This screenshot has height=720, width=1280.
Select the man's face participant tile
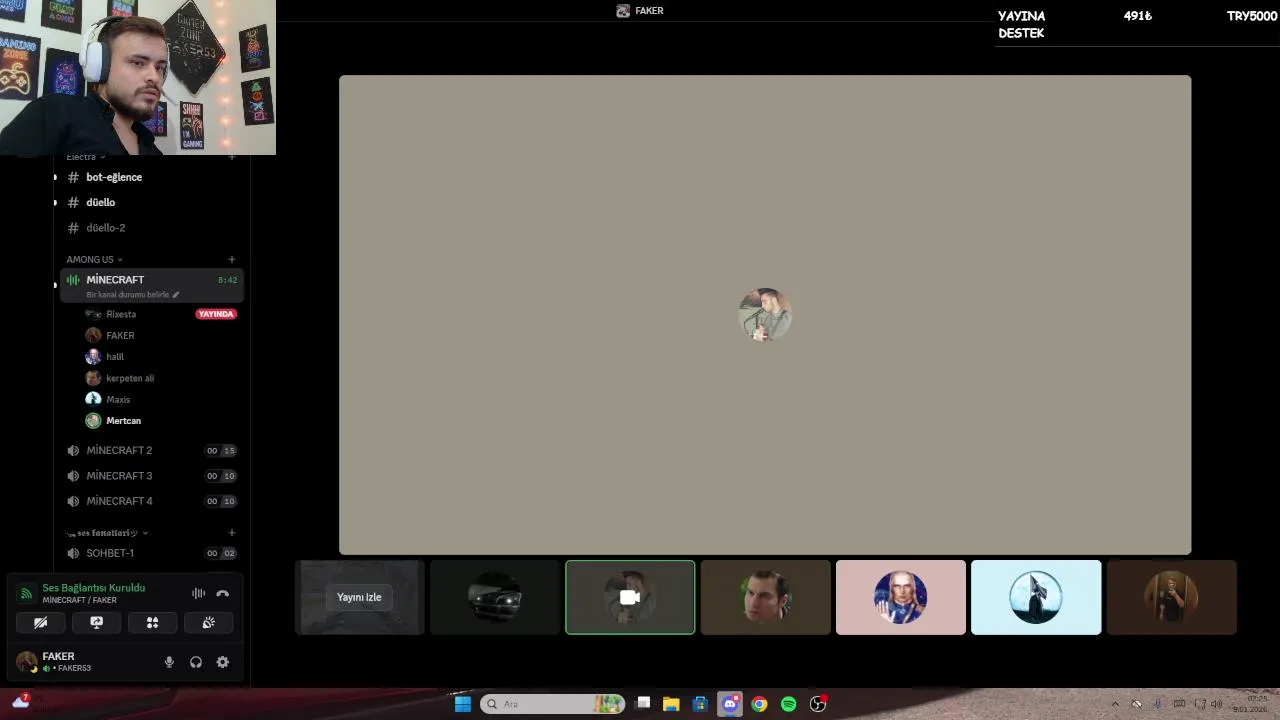tap(765, 597)
